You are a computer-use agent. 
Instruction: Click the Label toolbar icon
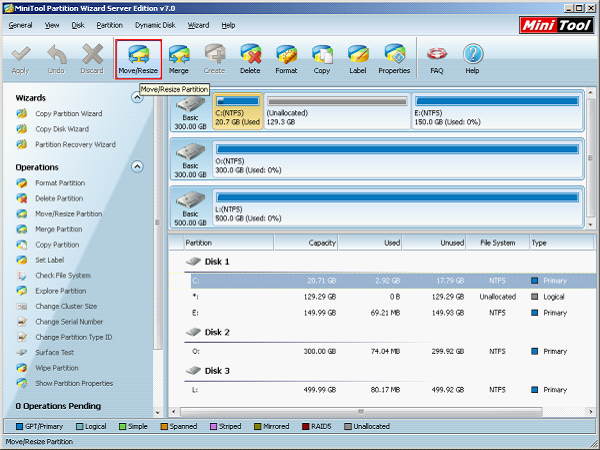click(x=358, y=59)
